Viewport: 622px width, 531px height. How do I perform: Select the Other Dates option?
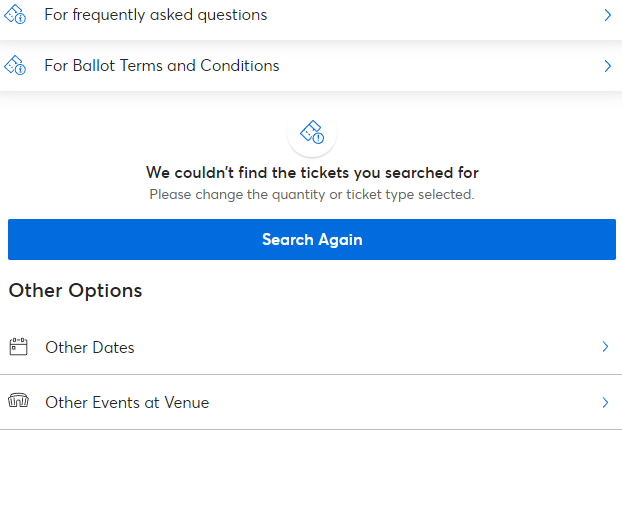tap(90, 347)
